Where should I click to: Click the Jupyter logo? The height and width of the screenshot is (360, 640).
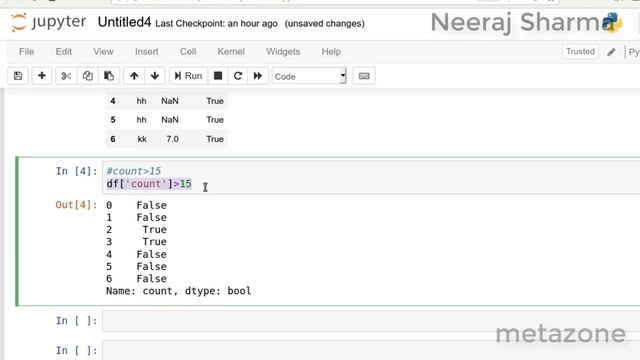(x=48, y=22)
